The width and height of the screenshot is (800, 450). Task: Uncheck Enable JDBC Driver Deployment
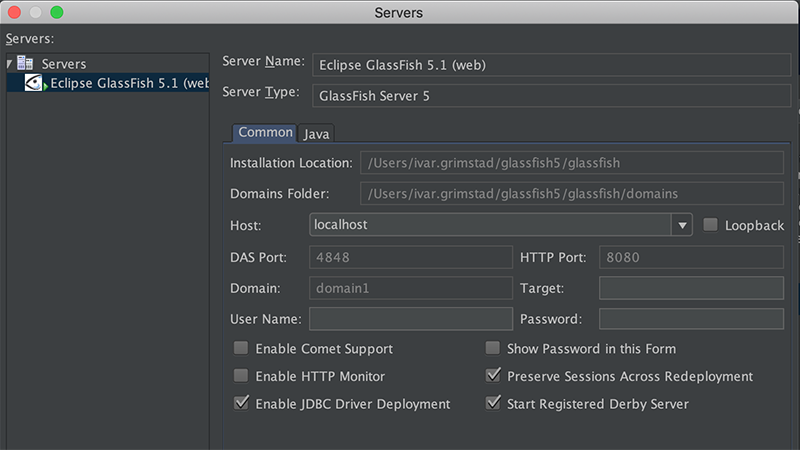[241, 403]
